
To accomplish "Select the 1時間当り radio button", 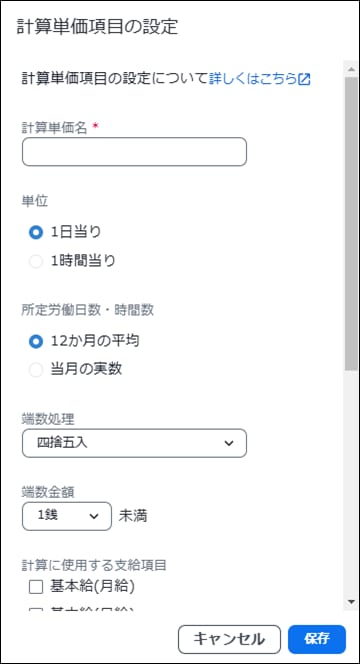I will click(36, 261).
